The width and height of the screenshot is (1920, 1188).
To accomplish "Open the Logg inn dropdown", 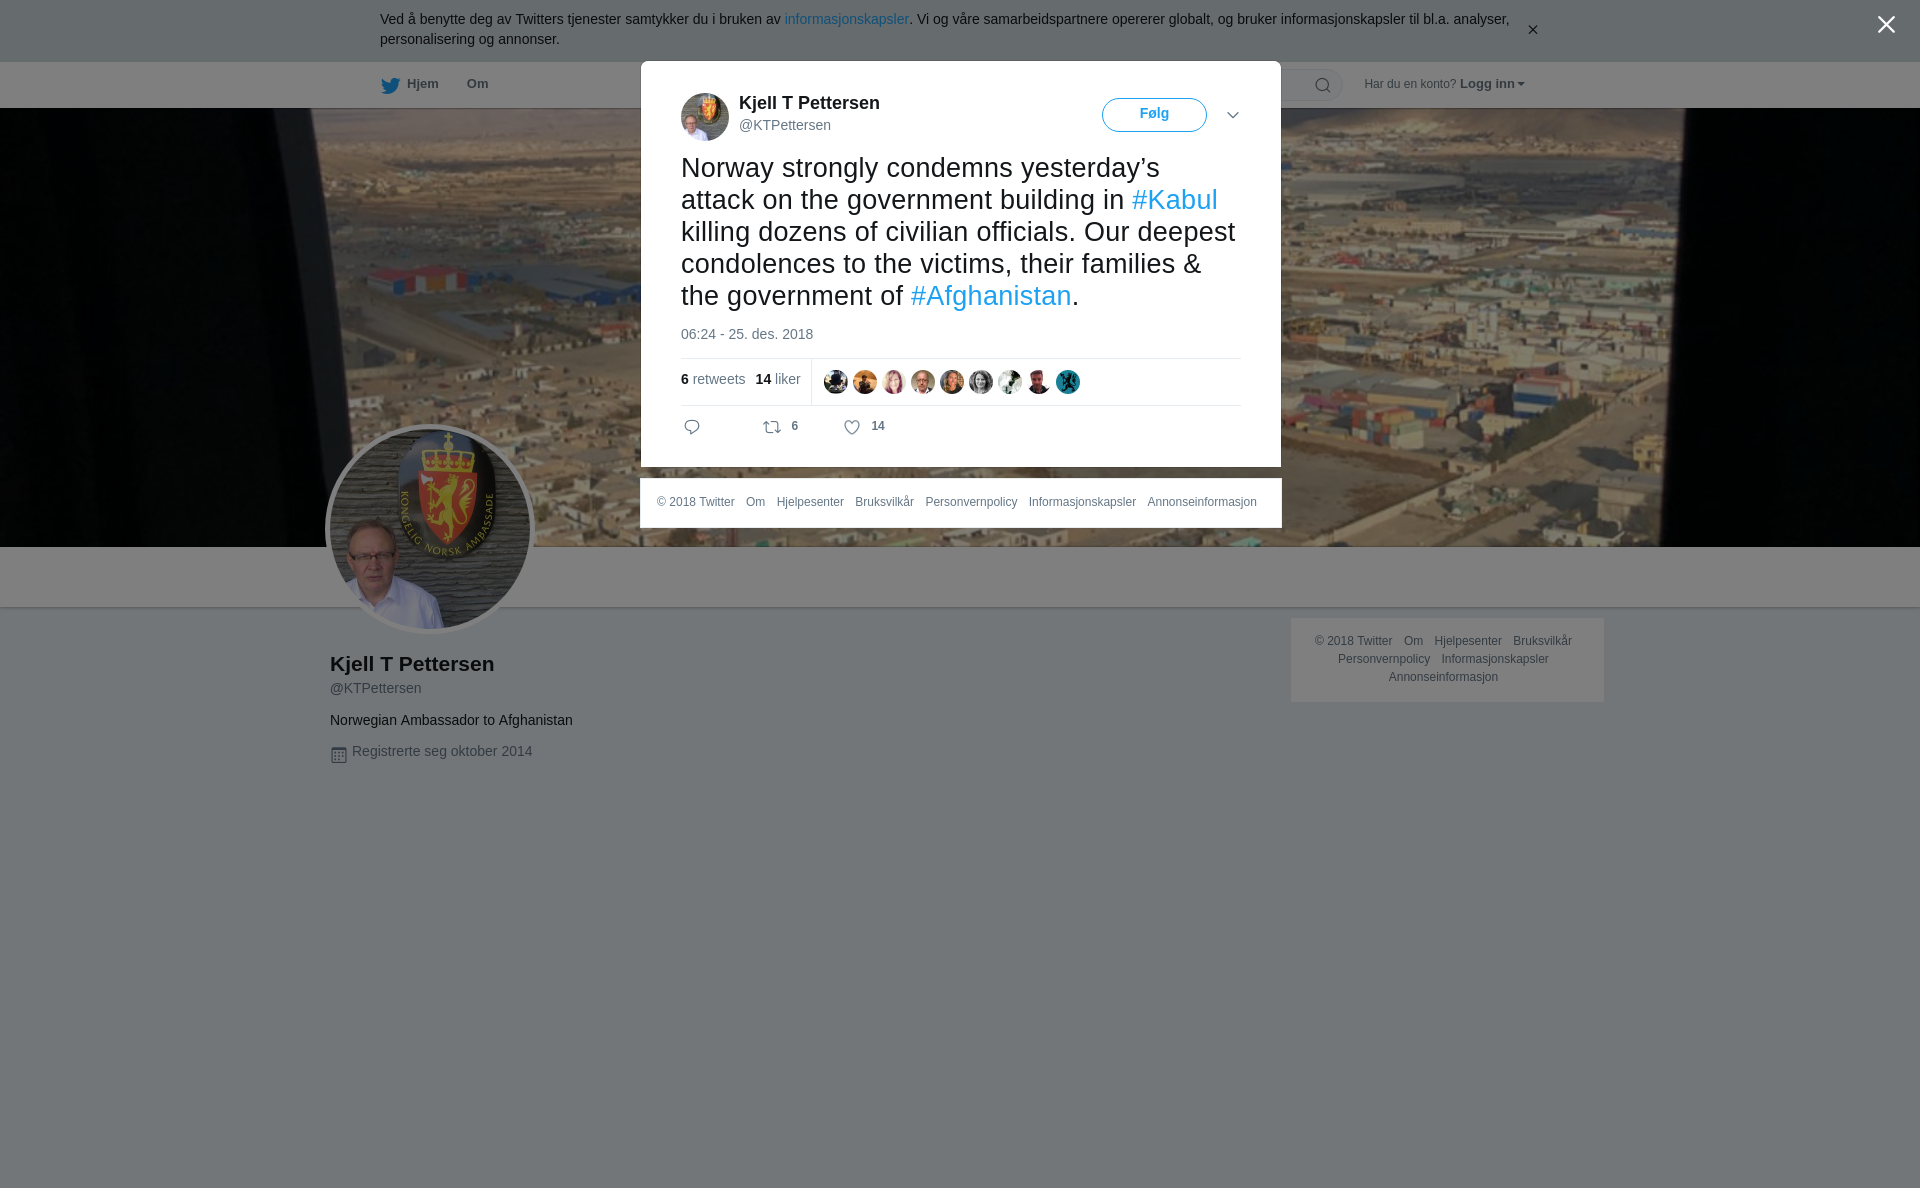I will [x=1491, y=84].
